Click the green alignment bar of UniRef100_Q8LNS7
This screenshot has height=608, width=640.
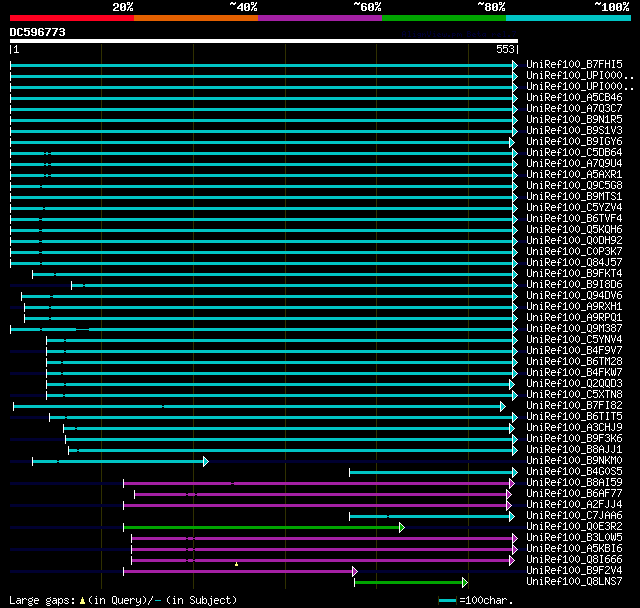pos(409,583)
